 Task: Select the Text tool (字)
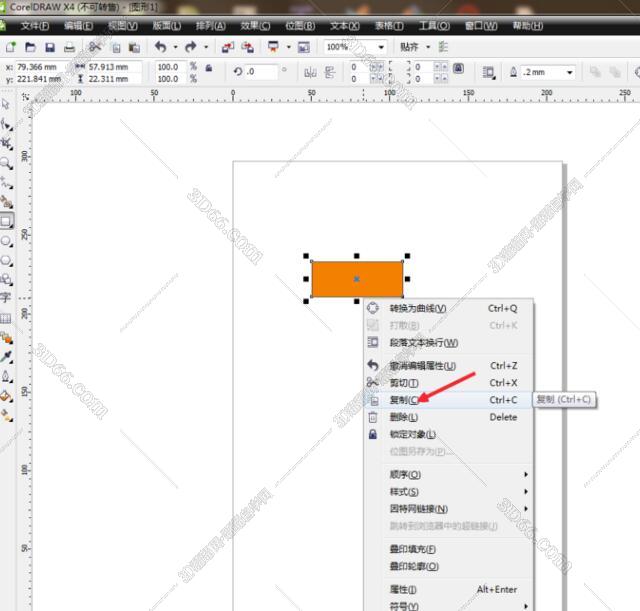pos(6,297)
